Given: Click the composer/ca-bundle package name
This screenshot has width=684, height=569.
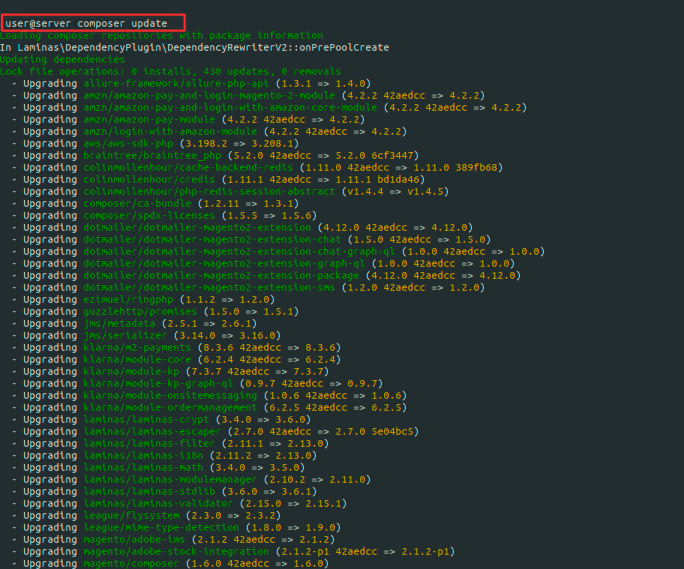Looking at the screenshot, I should [x=137, y=203].
